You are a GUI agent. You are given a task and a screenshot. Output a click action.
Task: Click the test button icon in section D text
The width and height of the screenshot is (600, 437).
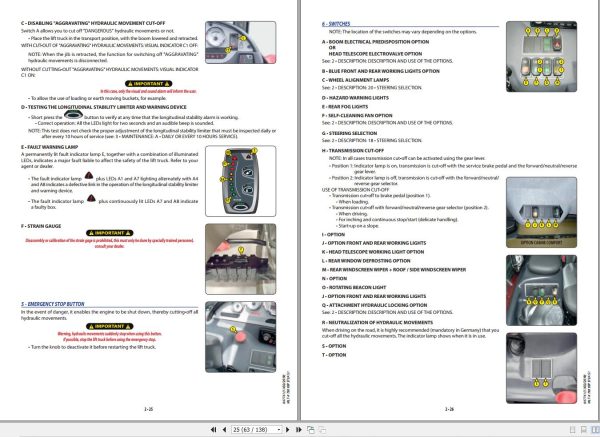(73, 114)
